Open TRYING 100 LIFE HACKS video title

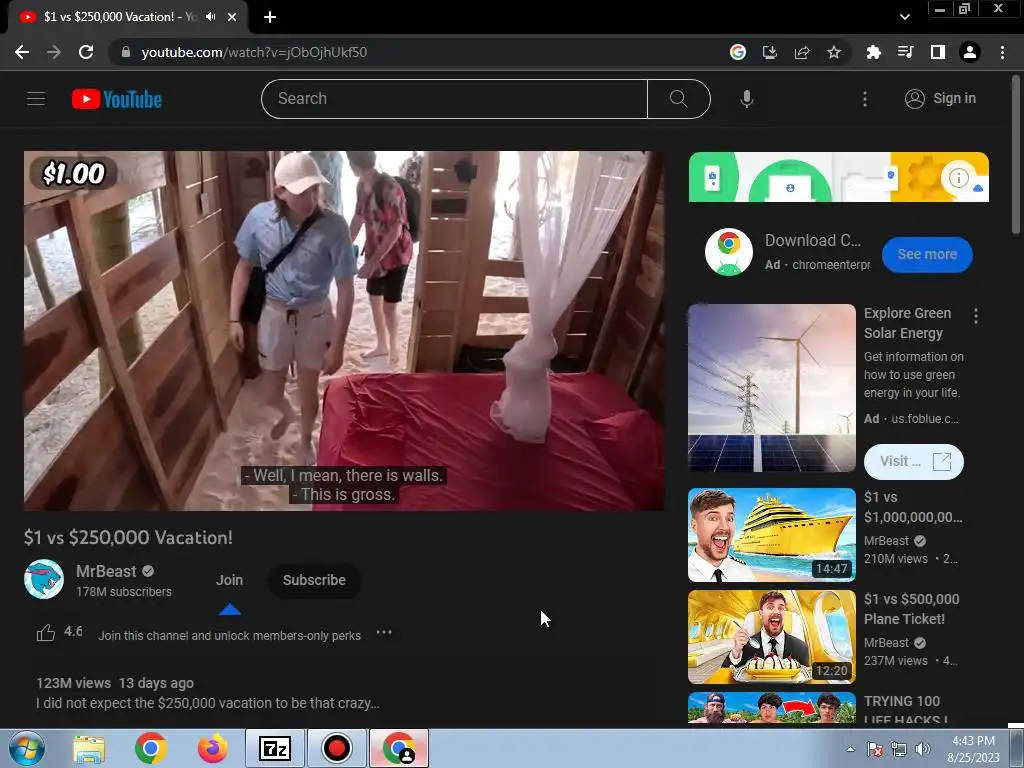tap(904, 711)
